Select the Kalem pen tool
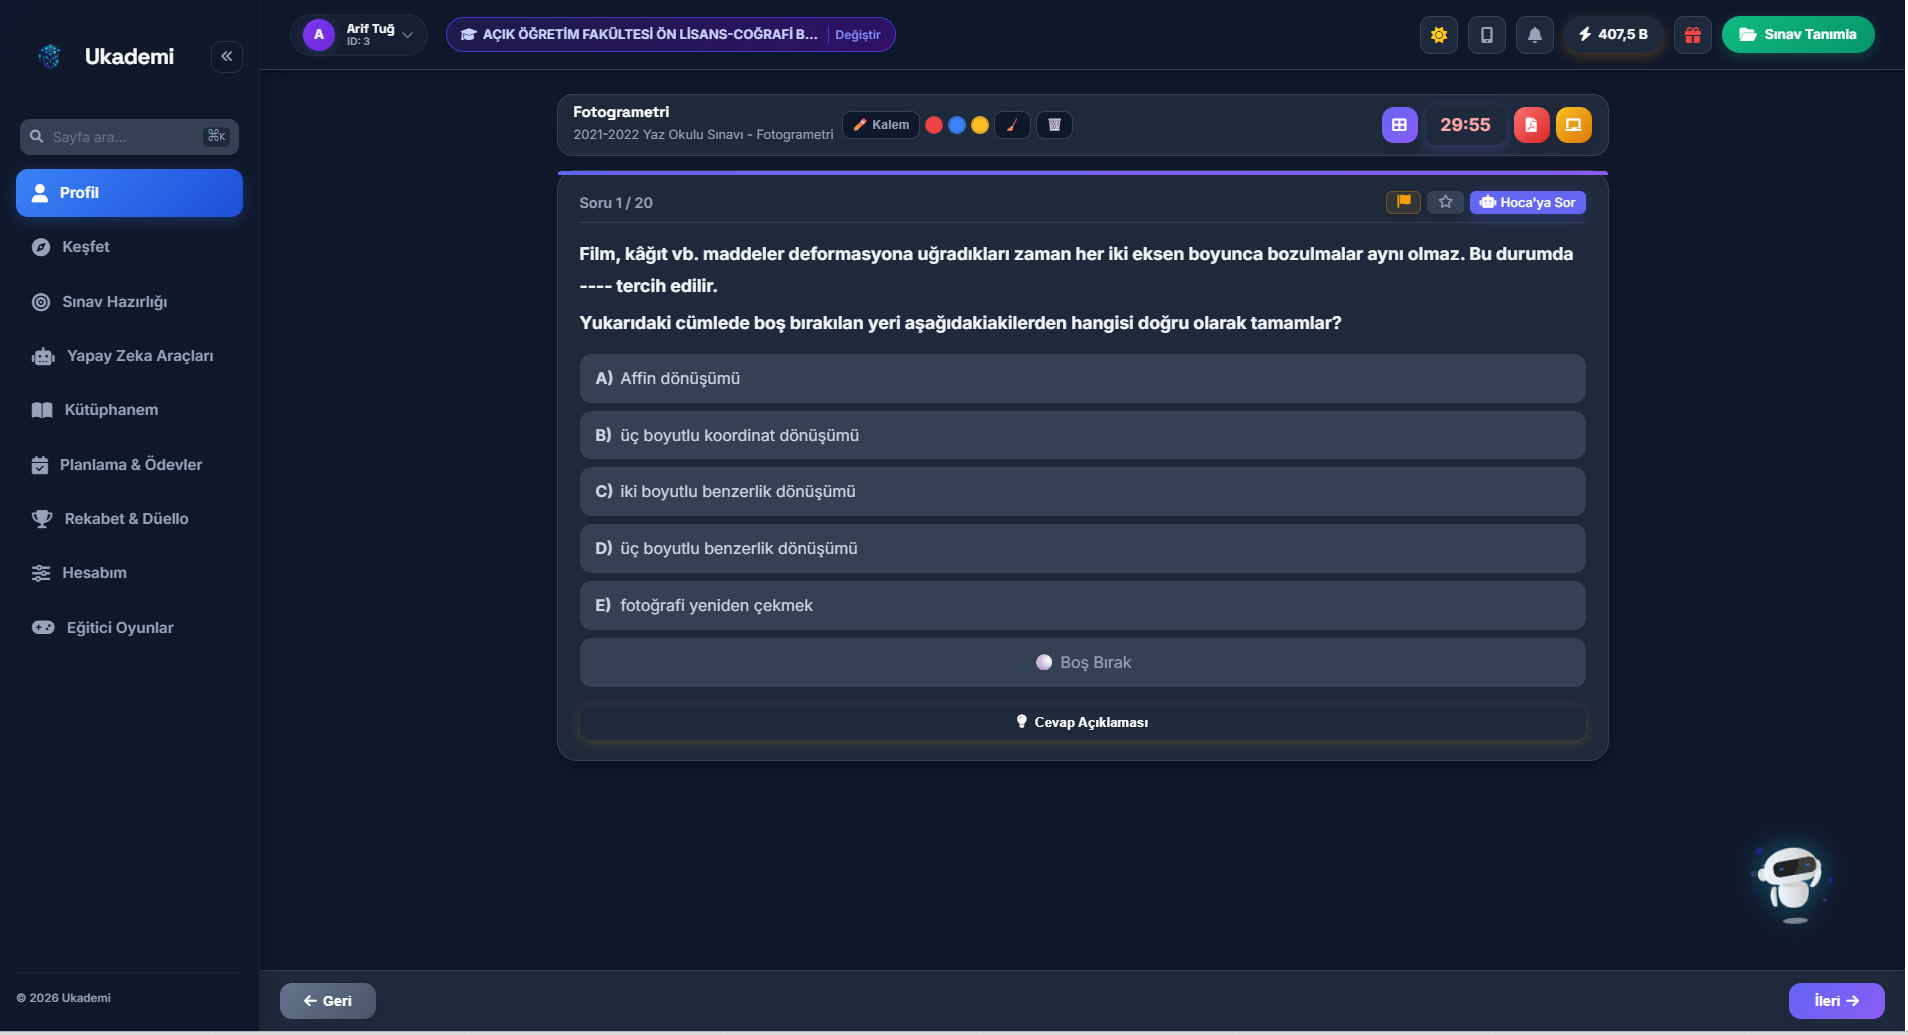 [x=881, y=125]
